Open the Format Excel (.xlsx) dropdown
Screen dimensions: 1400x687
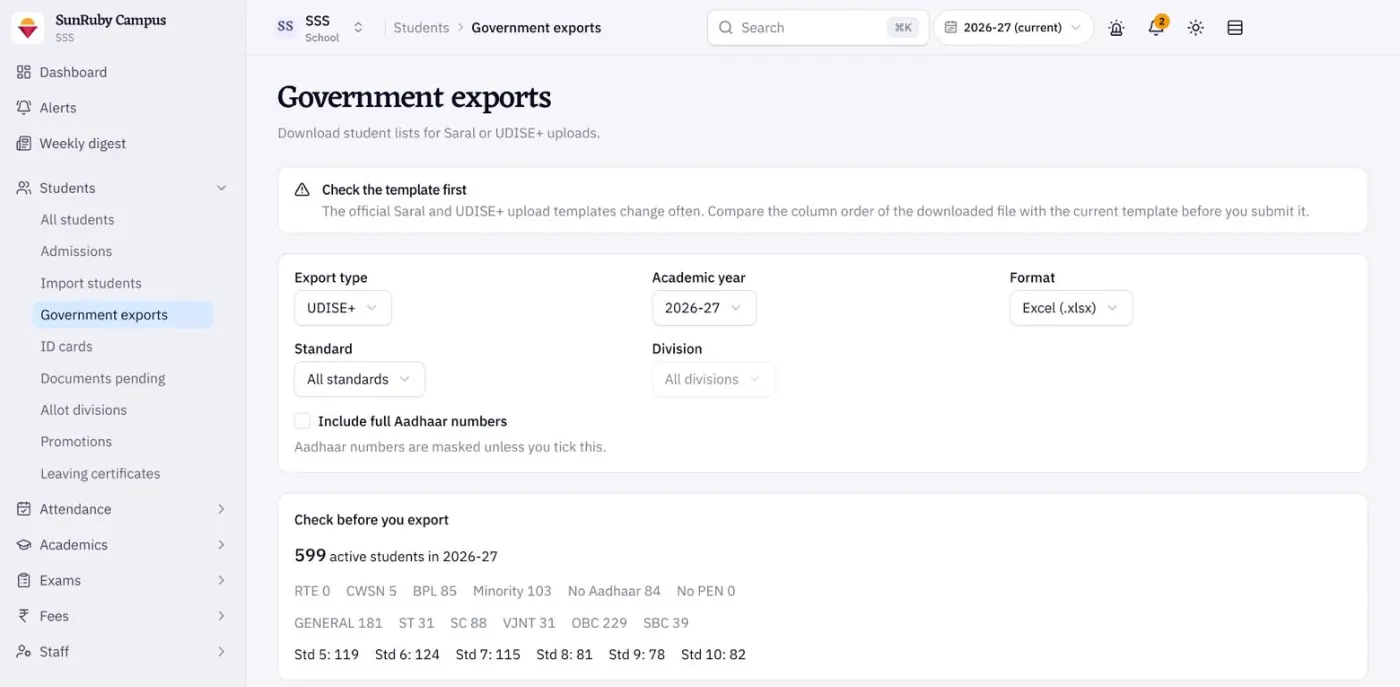point(1070,308)
